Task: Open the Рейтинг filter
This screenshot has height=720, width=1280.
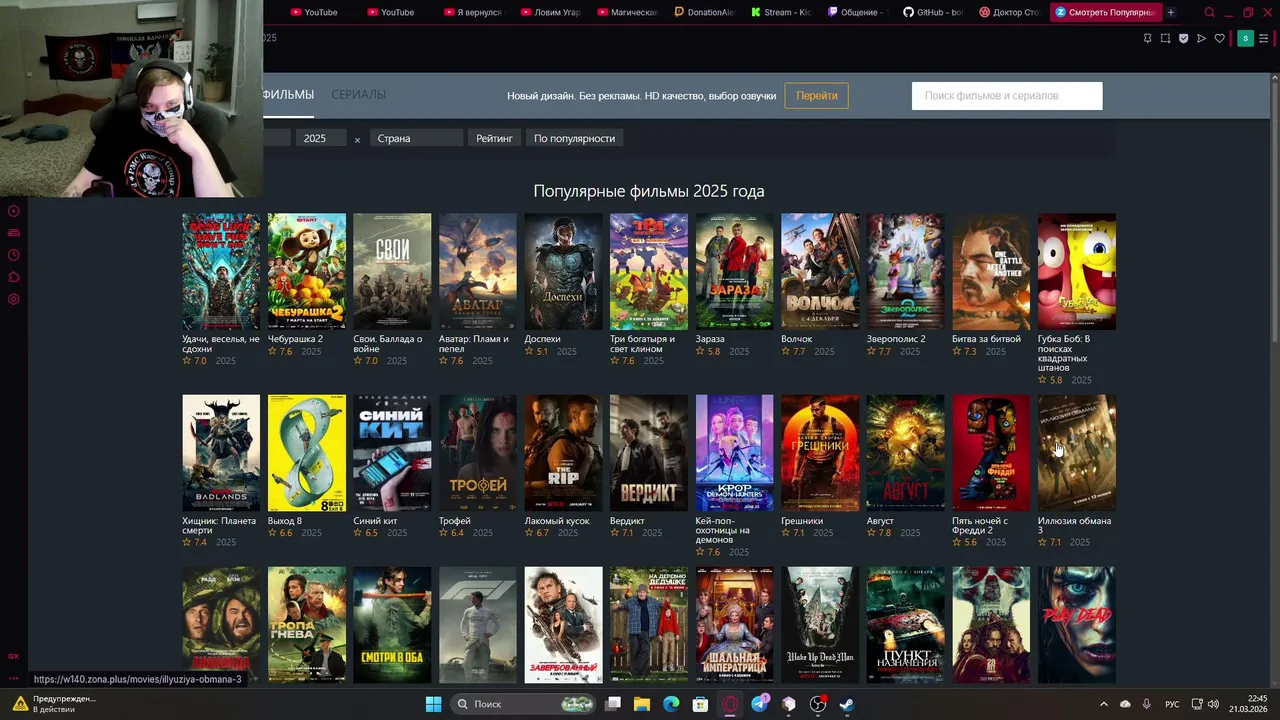Action: pos(494,138)
